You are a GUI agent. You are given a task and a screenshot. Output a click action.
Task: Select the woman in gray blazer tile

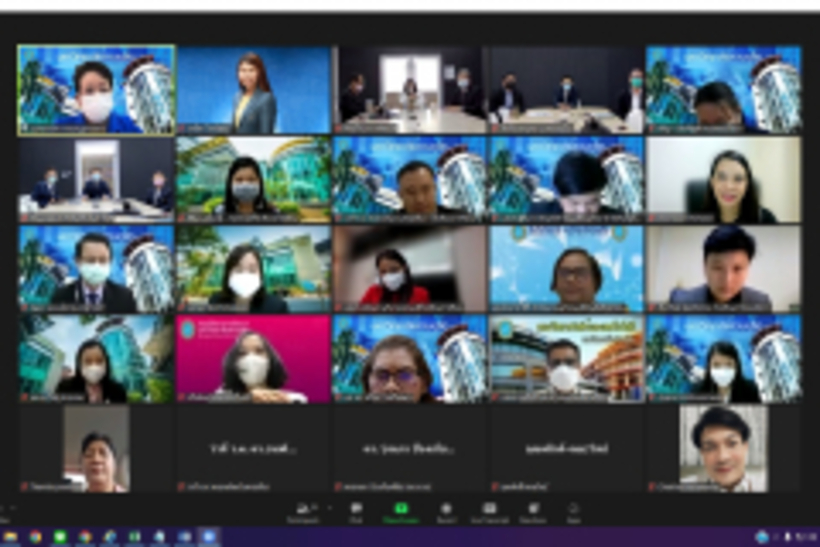point(254,89)
